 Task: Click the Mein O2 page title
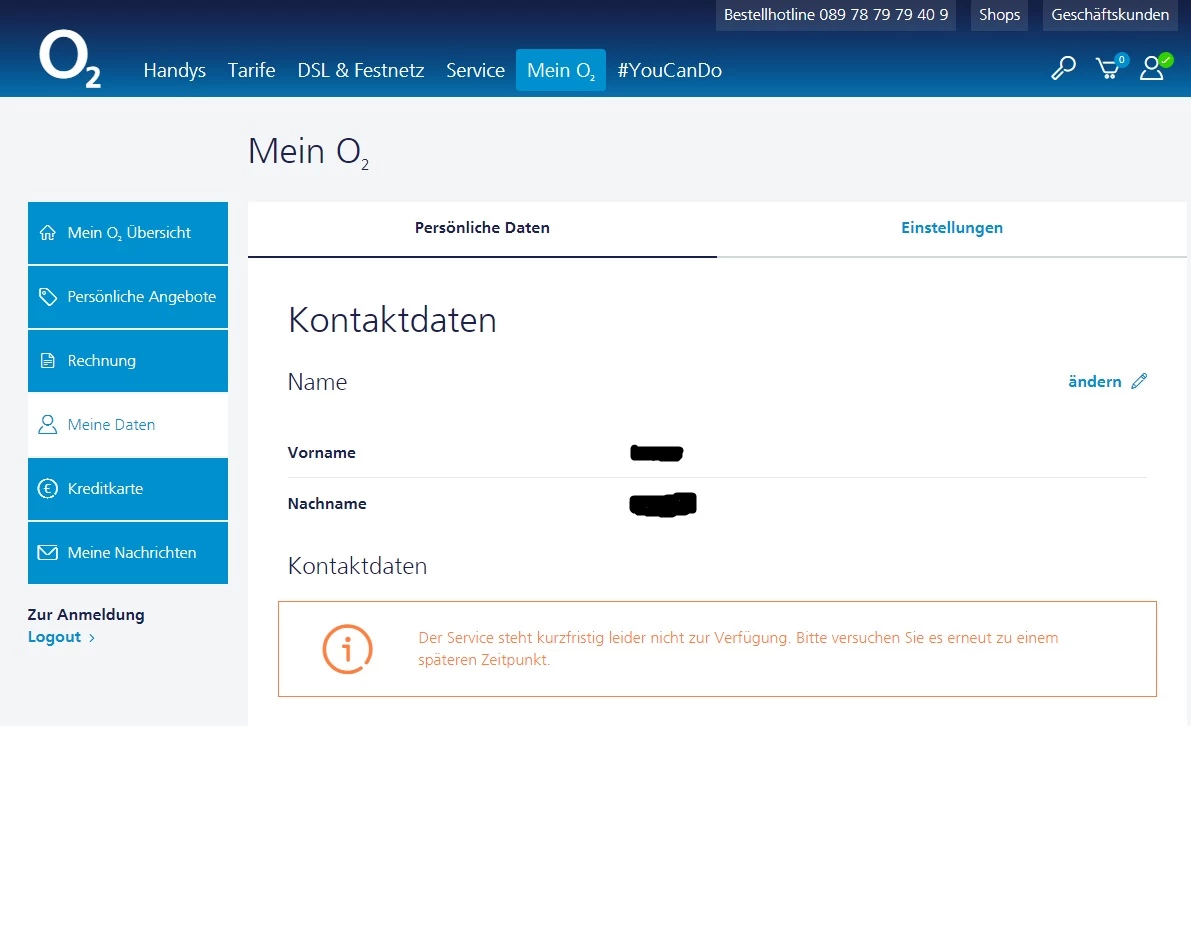pyautogui.click(x=308, y=152)
